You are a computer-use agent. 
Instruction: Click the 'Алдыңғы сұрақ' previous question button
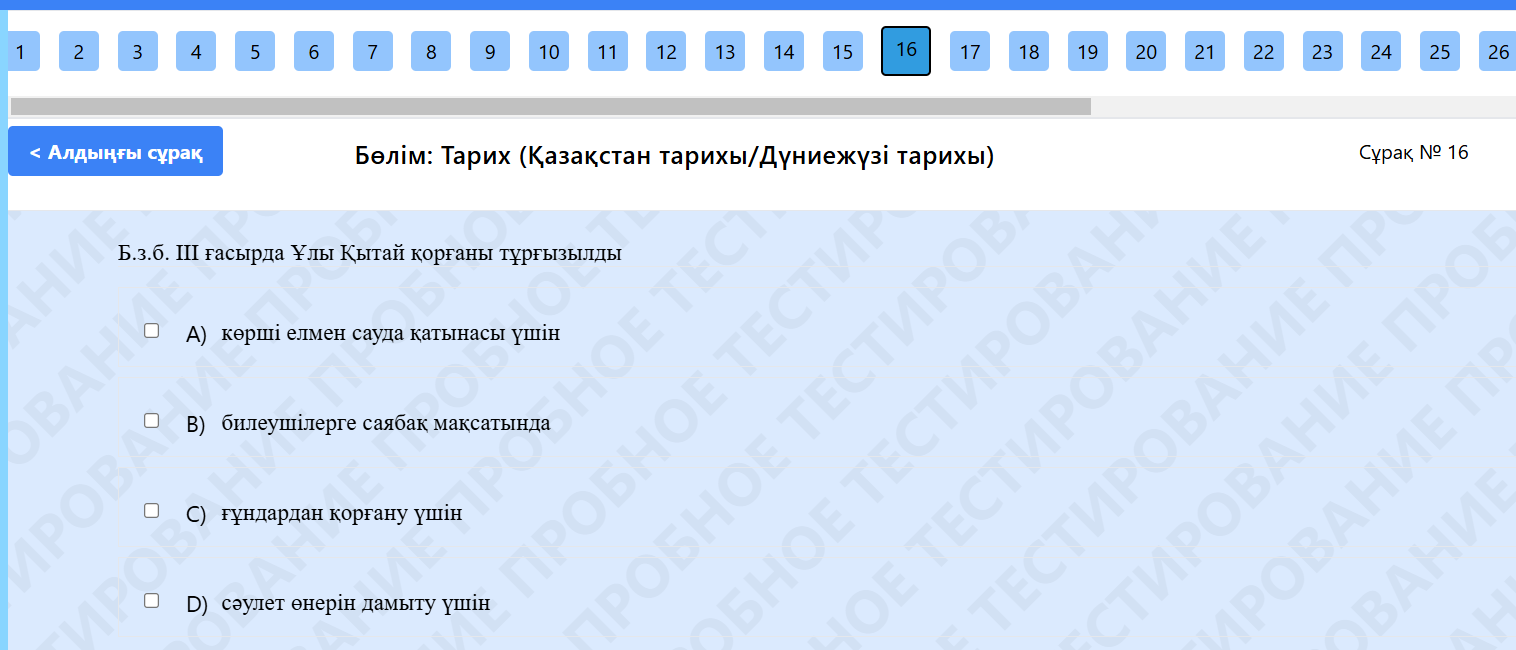(x=115, y=151)
